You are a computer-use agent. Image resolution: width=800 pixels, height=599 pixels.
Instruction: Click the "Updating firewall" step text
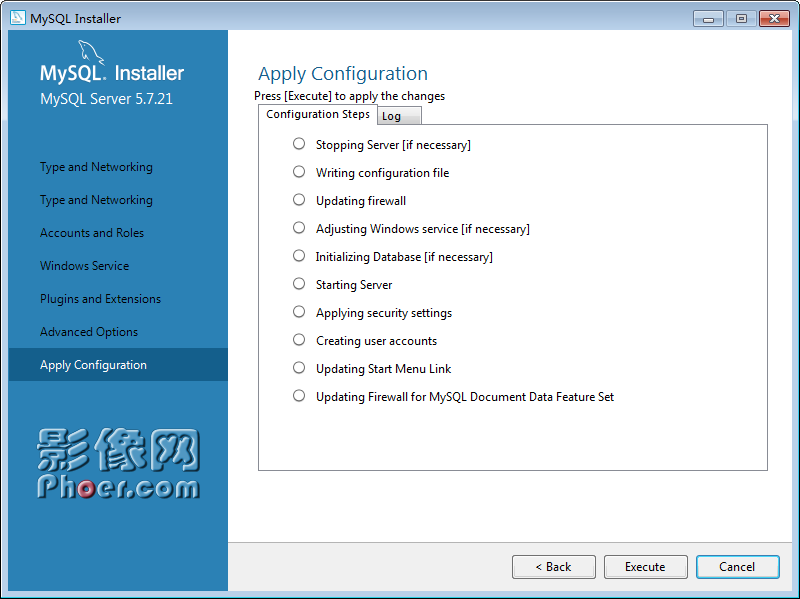pyautogui.click(x=361, y=201)
